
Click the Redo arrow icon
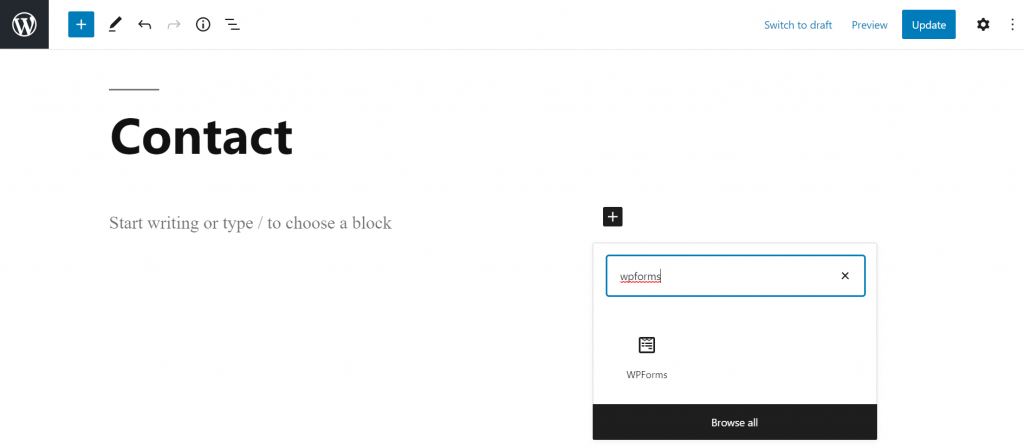click(174, 25)
